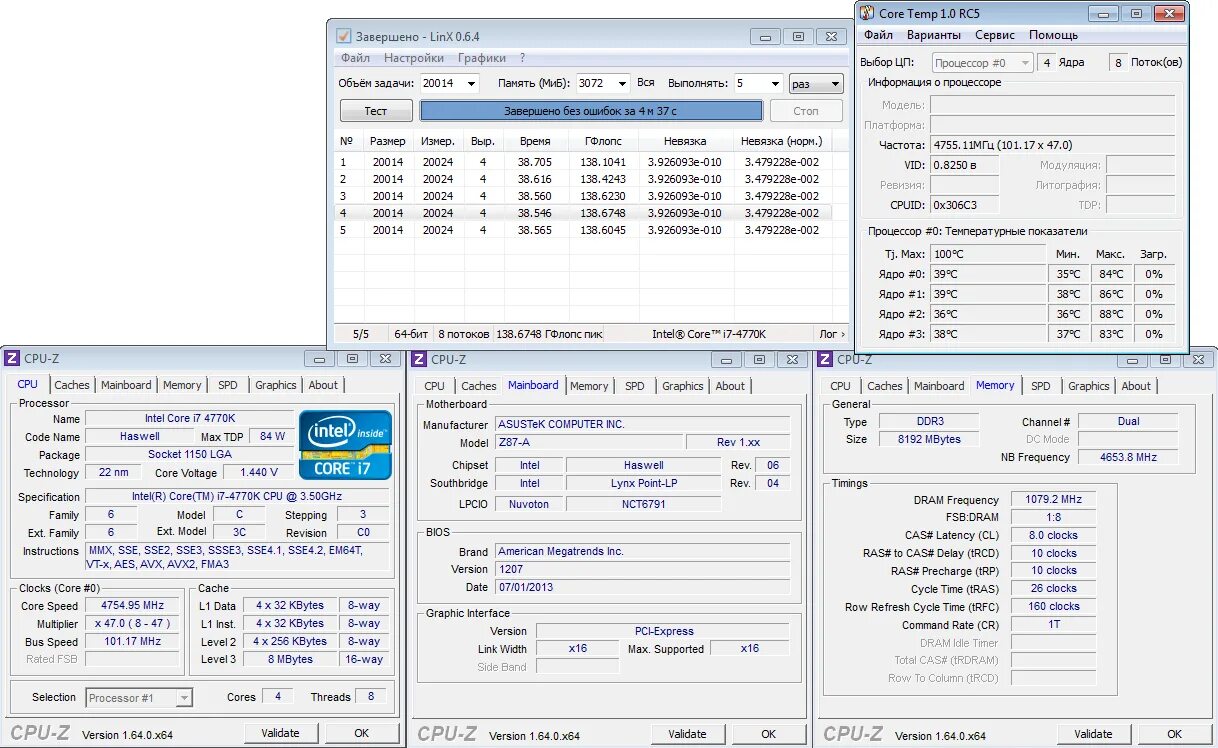
Task: Open the Помощь menu in Core Temp
Action: coord(1054,35)
